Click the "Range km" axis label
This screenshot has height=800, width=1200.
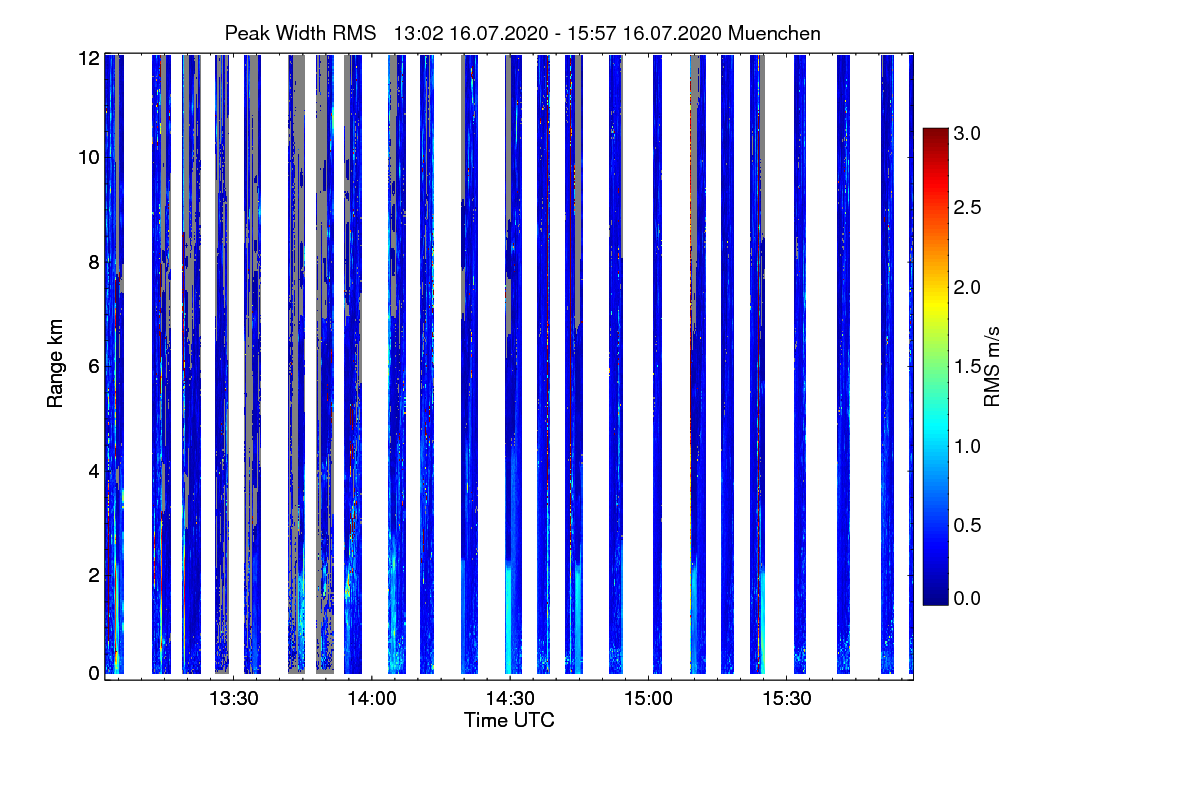[55, 365]
